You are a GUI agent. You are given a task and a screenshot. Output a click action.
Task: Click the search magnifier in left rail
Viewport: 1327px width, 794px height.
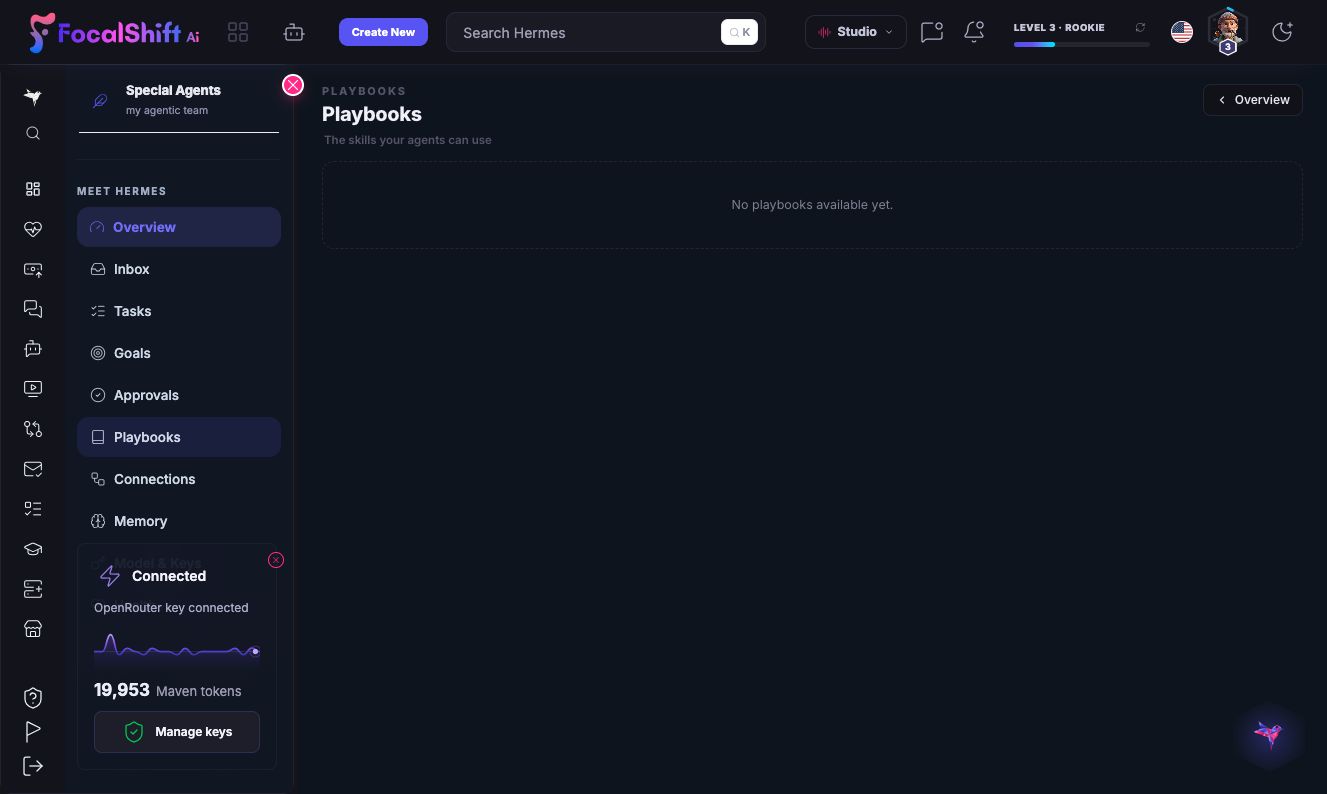(x=33, y=133)
